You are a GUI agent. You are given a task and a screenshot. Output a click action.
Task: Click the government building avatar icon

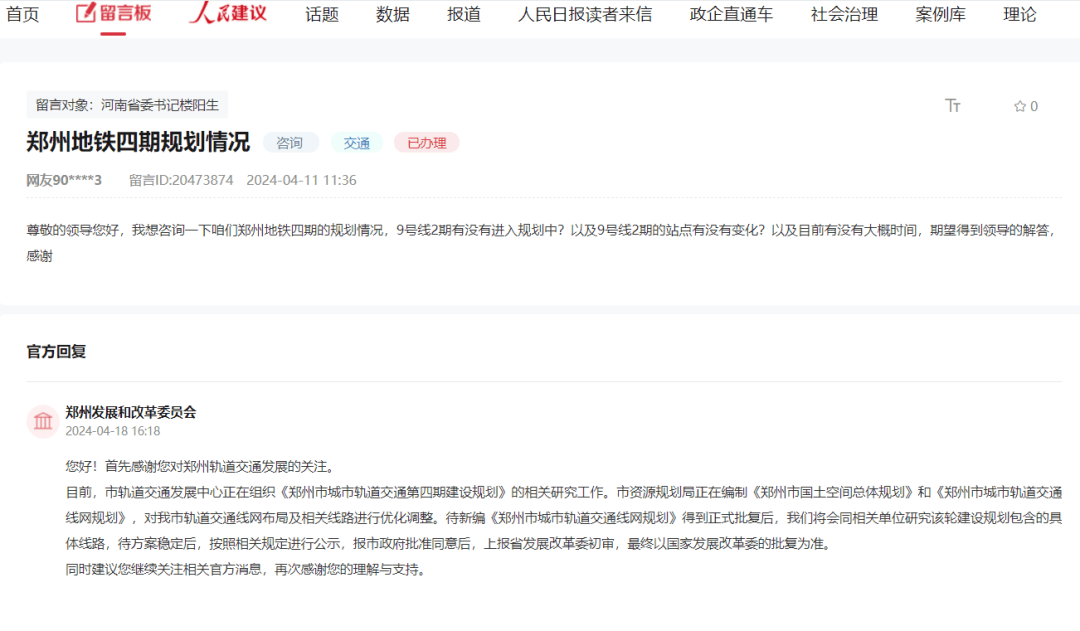point(43,421)
